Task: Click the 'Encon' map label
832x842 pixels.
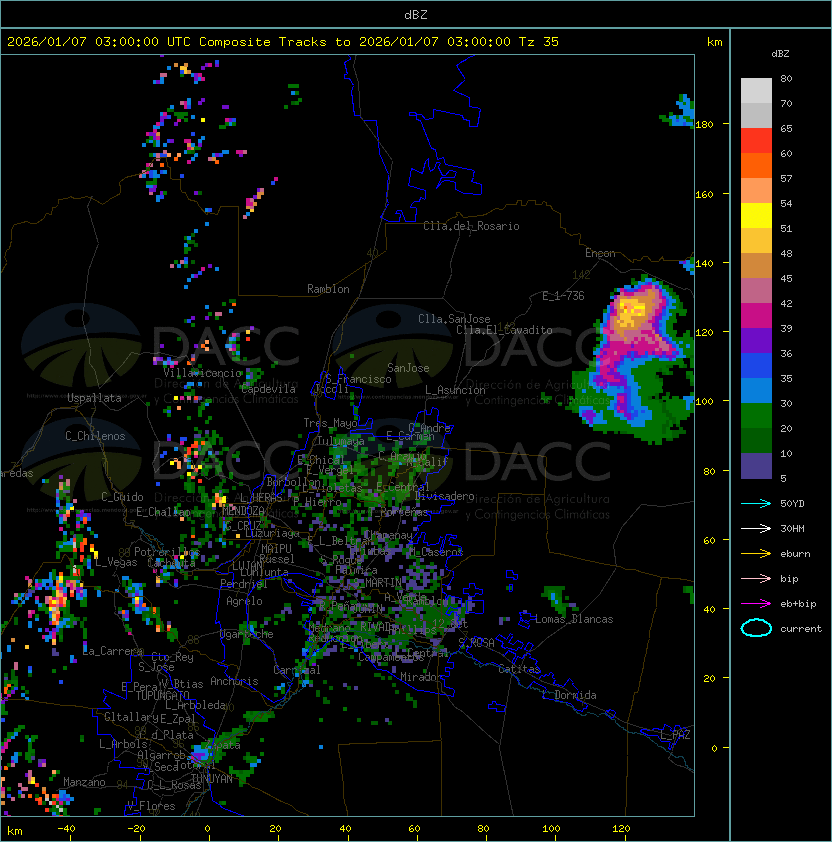Action: pyautogui.click(x=600, y=253)
